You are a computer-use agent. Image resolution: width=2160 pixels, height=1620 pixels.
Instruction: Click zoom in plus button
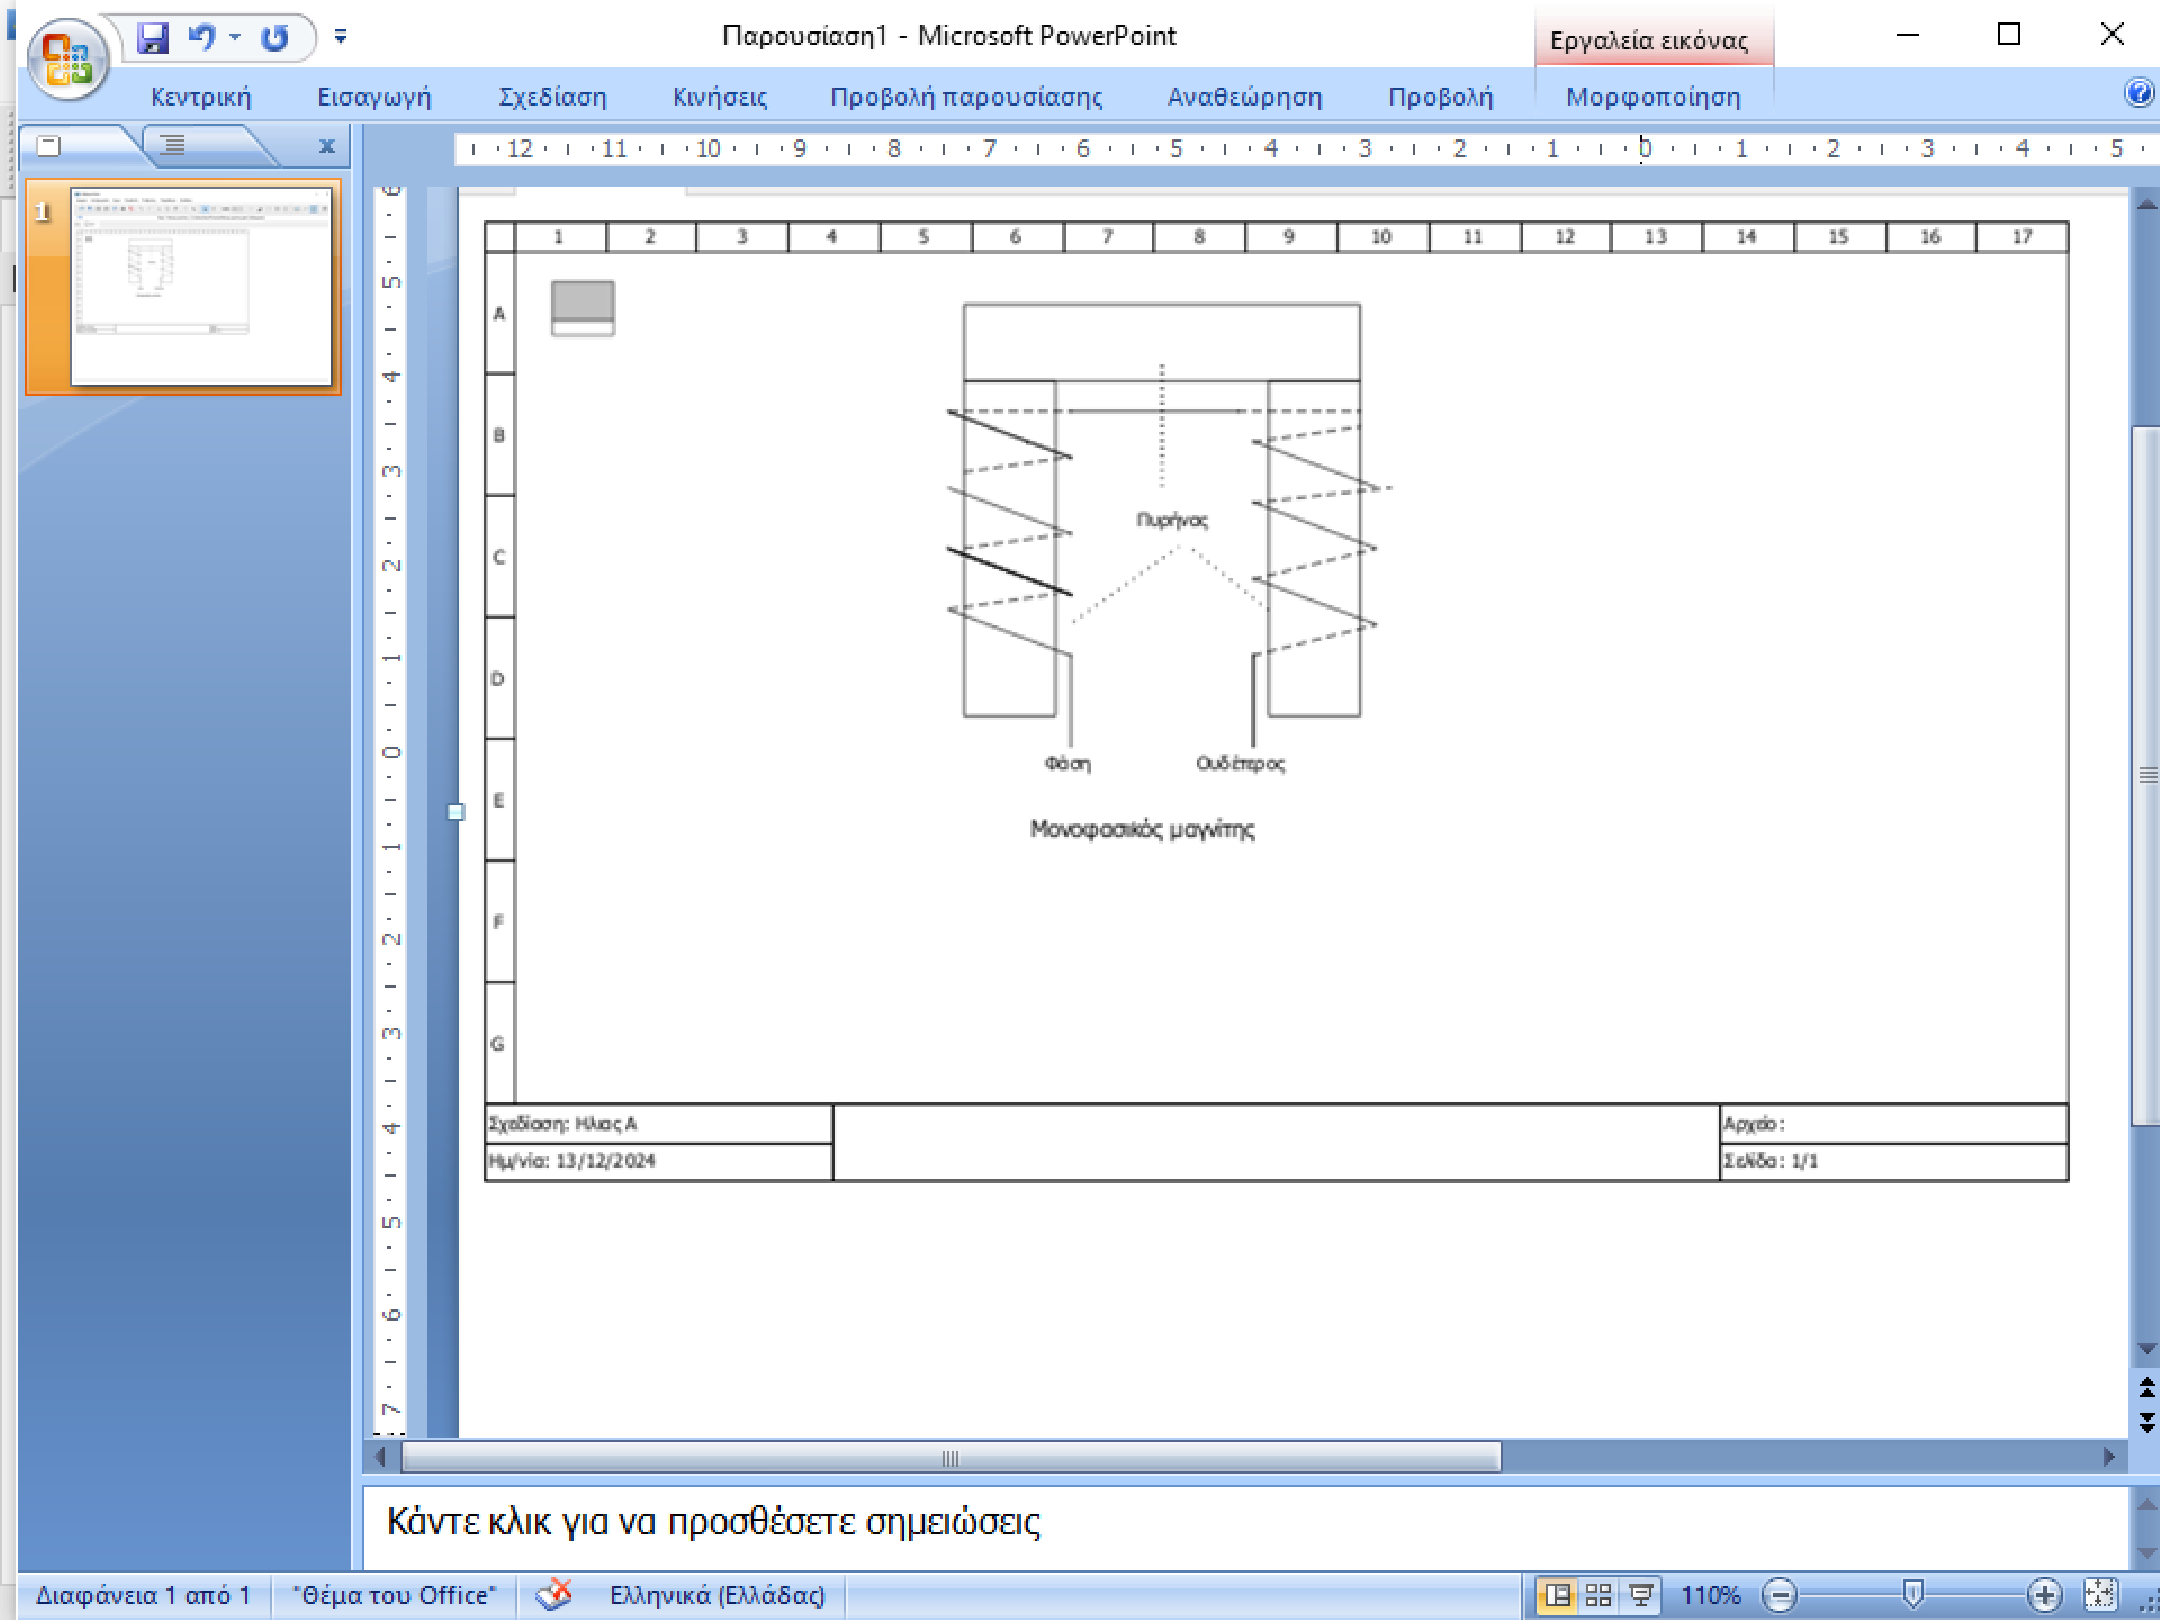click(x=2044, y=1594)
